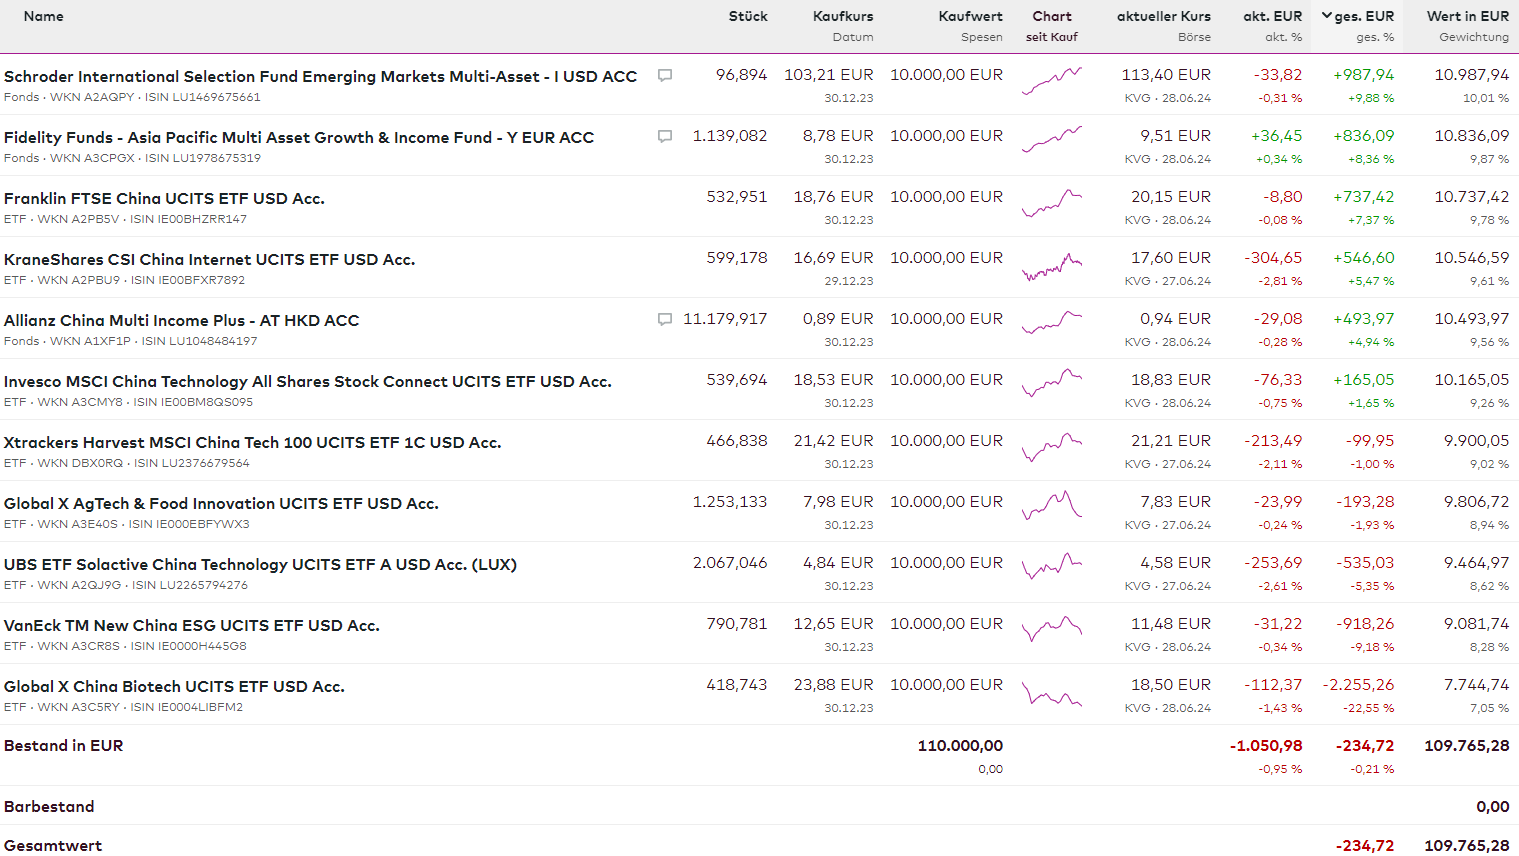Screen dimensions: 1519x856
Task: Open the Franklin FTSE China mini chart
Action: click(x=1052, y=203)
